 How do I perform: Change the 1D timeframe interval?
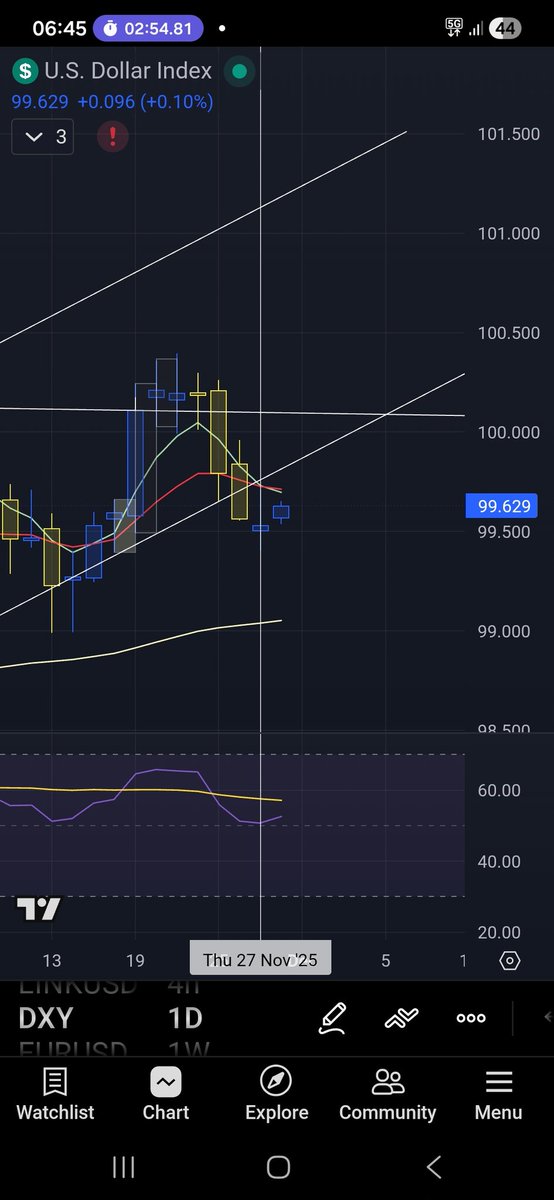coord(185,1018)
